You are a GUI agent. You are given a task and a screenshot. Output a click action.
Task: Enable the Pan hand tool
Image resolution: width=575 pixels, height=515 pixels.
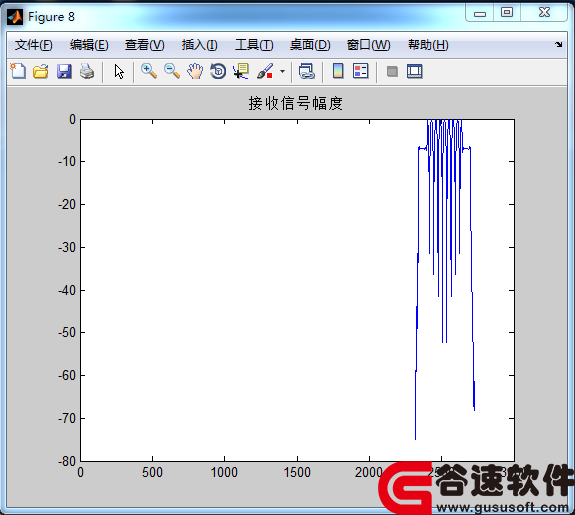(195, 71)
